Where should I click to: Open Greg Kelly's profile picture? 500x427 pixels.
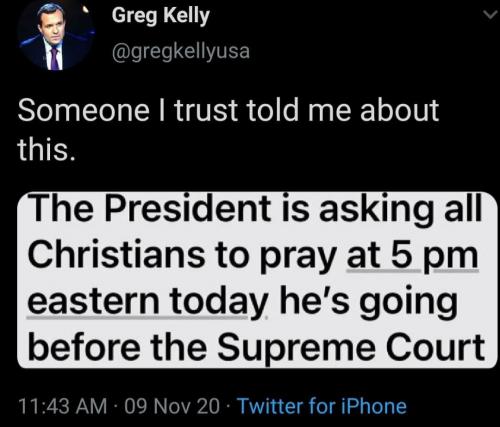(56, 35)
